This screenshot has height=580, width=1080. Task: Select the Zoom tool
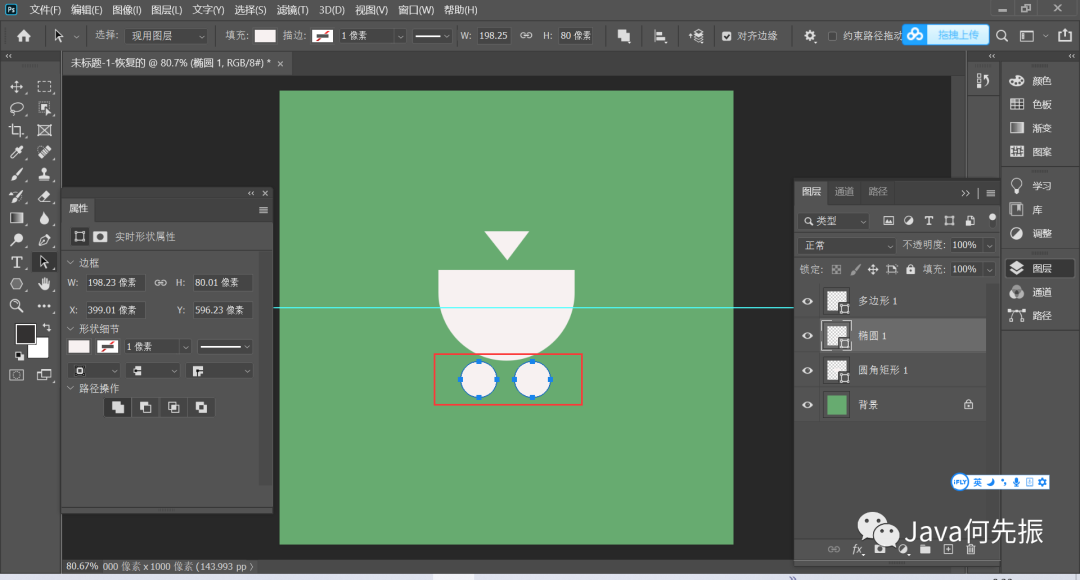point(17,306)
